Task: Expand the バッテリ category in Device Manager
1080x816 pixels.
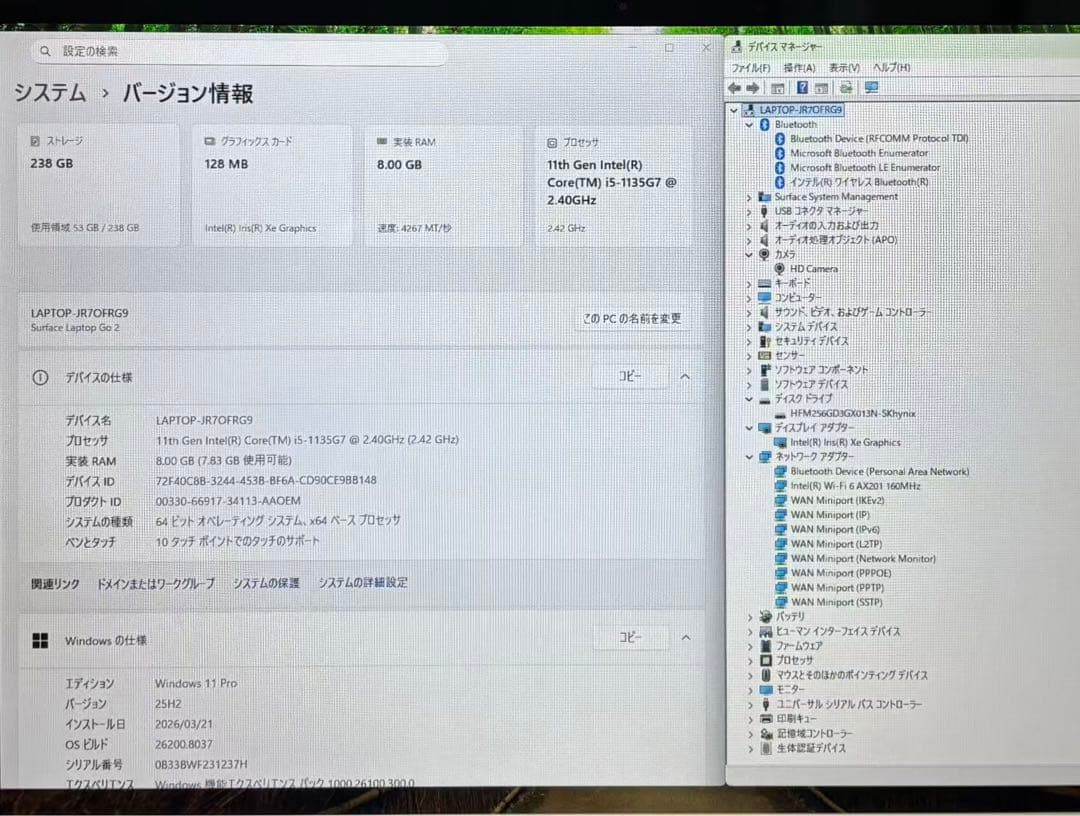Action: (748, 617)
